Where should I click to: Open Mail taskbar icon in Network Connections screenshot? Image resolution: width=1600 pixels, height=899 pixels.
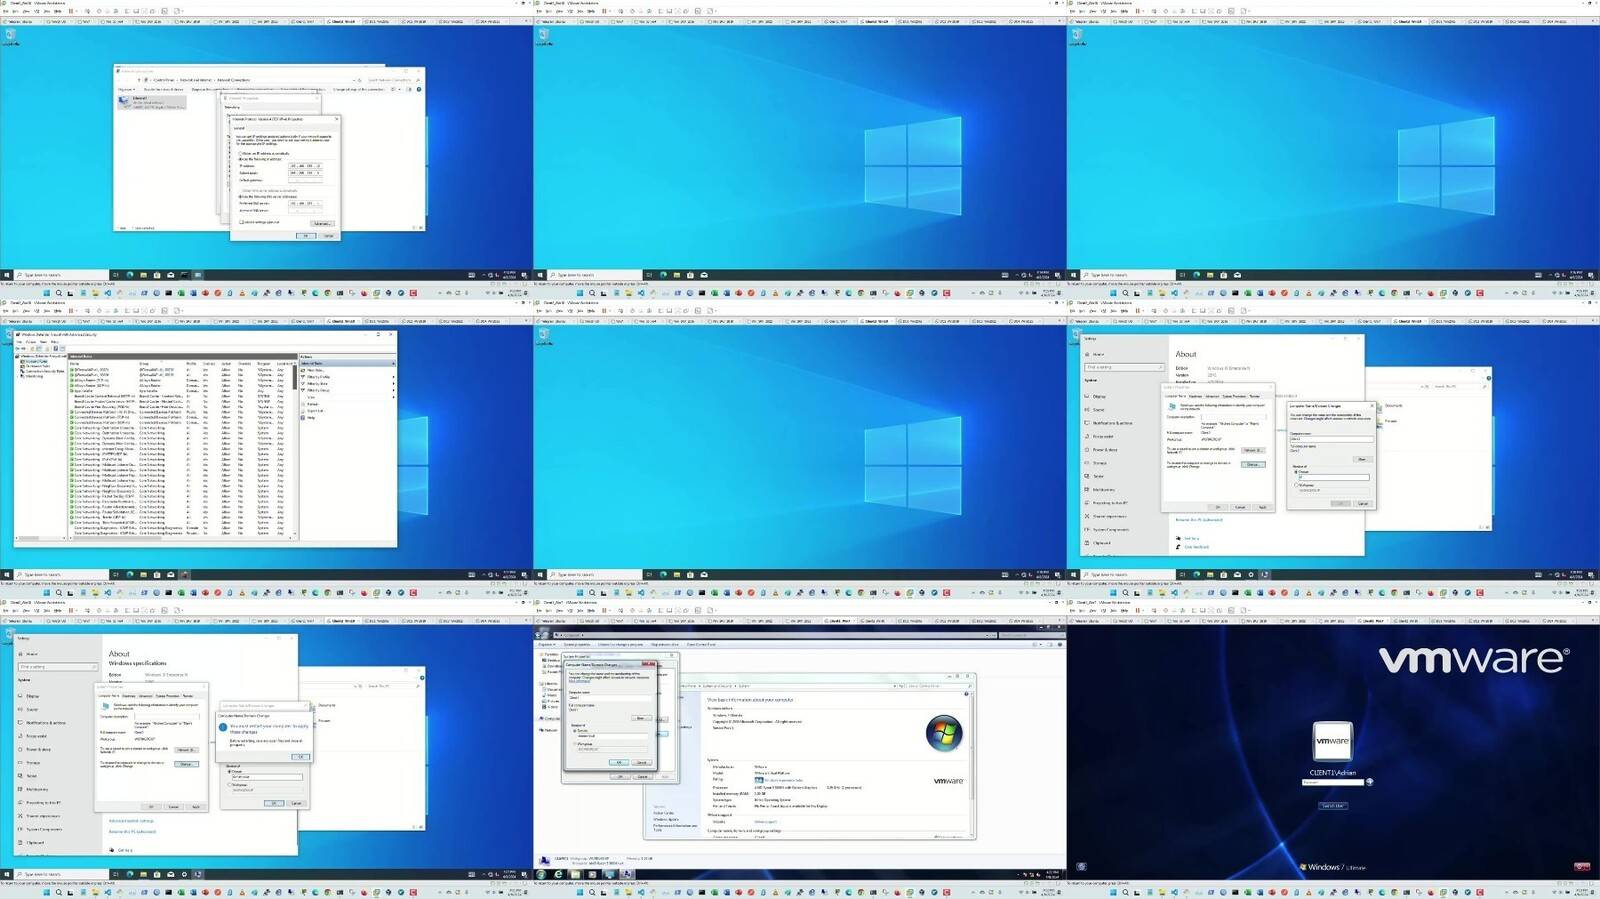point(171,275)
